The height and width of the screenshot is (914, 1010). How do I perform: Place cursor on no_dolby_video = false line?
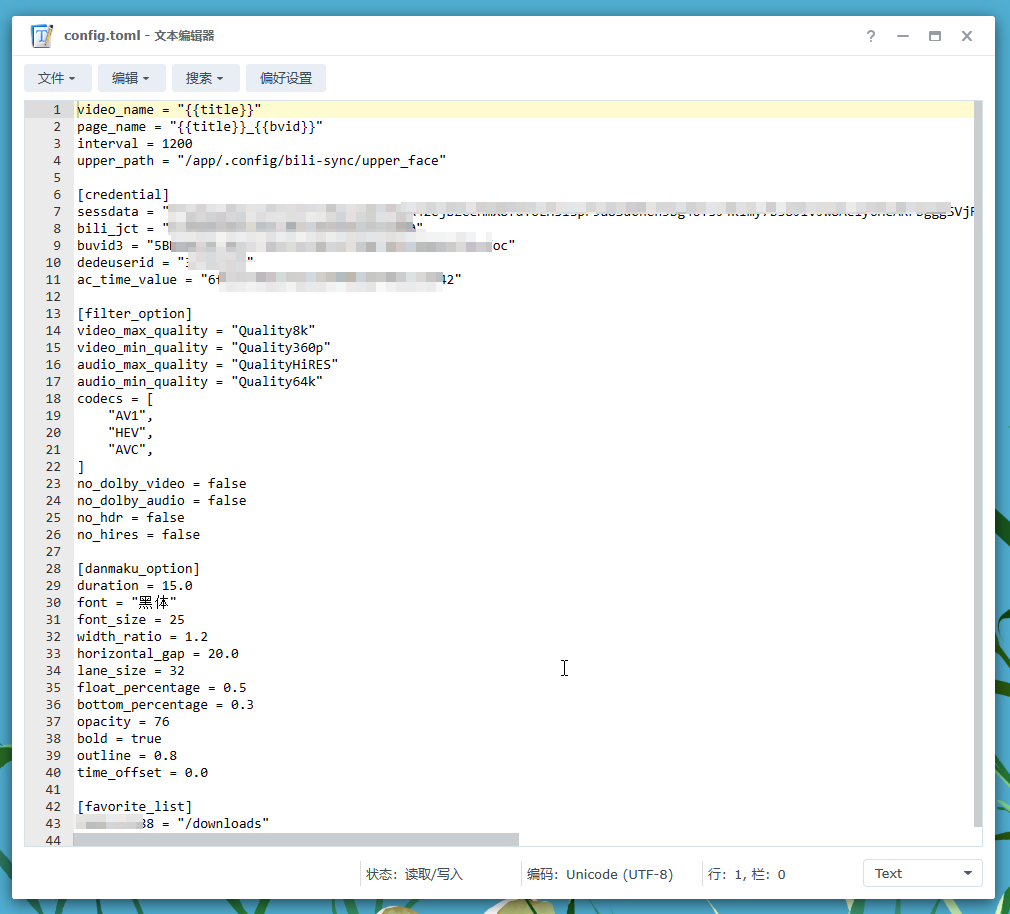[x=161, y=484]
